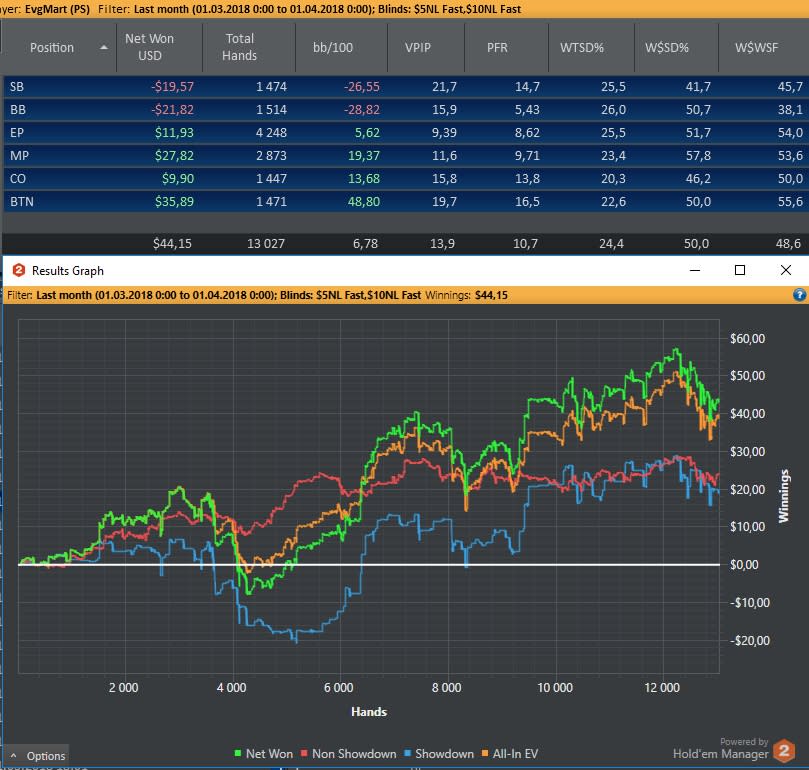Close the Results Graph window
The image size is (809, 770).
pyautogui.click(x=786, y=270)
